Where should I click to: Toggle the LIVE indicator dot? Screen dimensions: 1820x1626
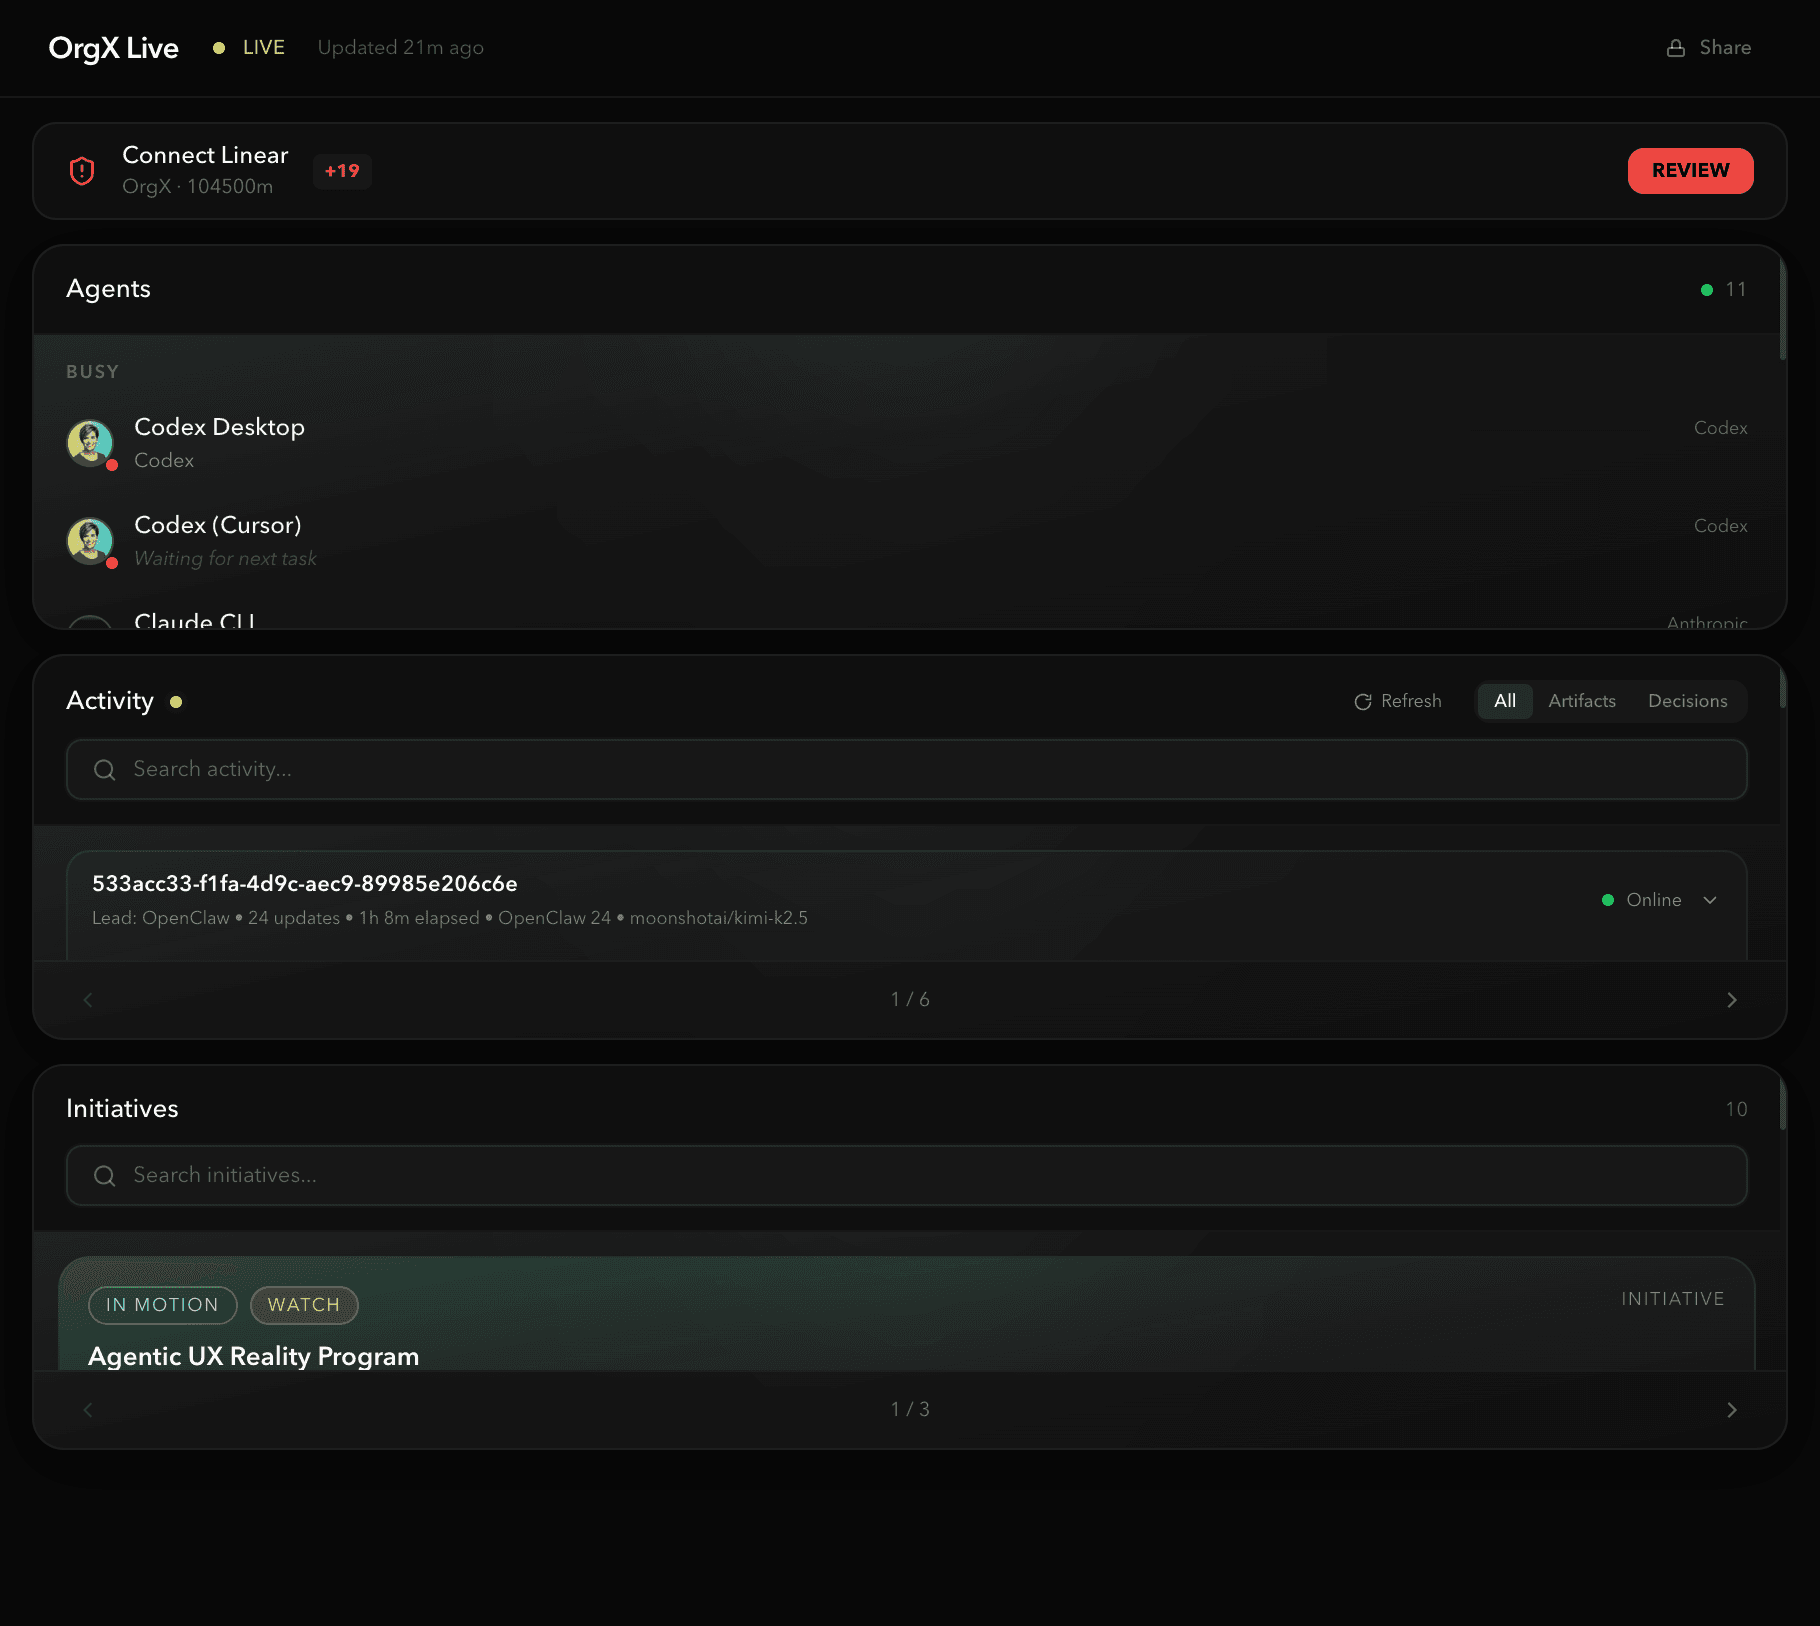point(219,47)
